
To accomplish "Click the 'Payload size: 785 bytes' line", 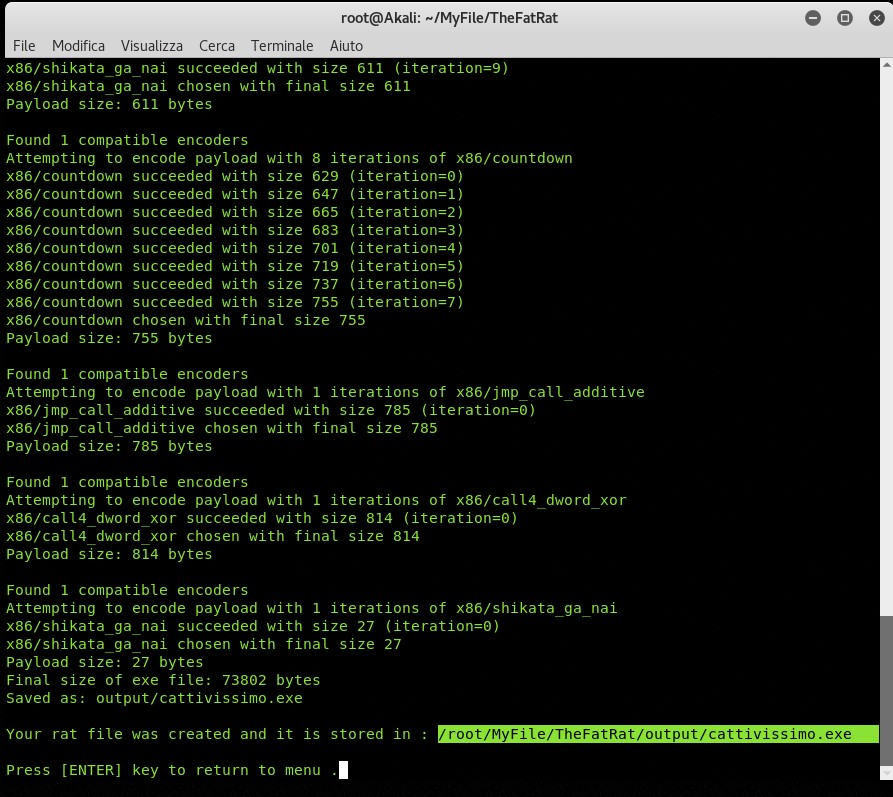I will click(x=109, y=446).
